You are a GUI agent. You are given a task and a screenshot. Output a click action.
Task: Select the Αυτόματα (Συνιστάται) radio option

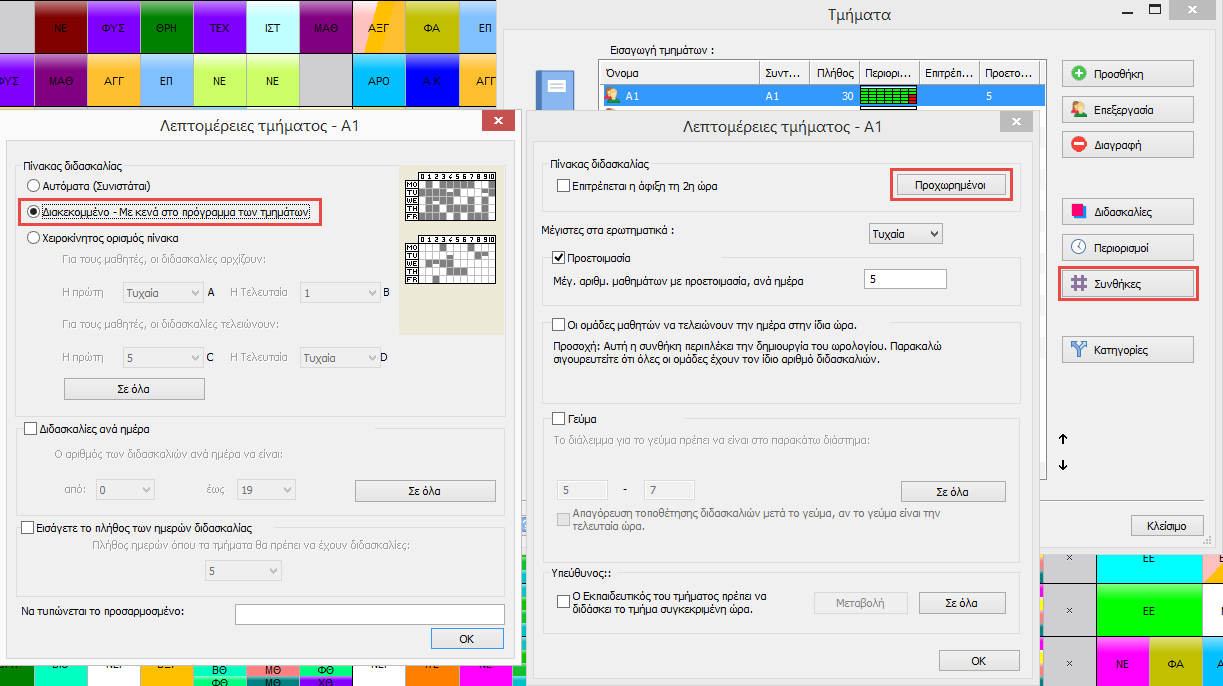34,186
